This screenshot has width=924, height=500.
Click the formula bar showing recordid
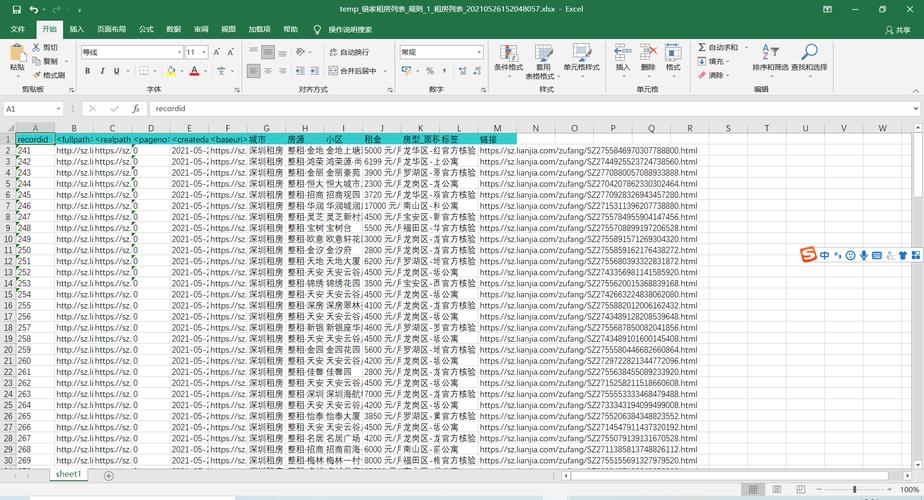pyautogui.click(x=500, y=108)
